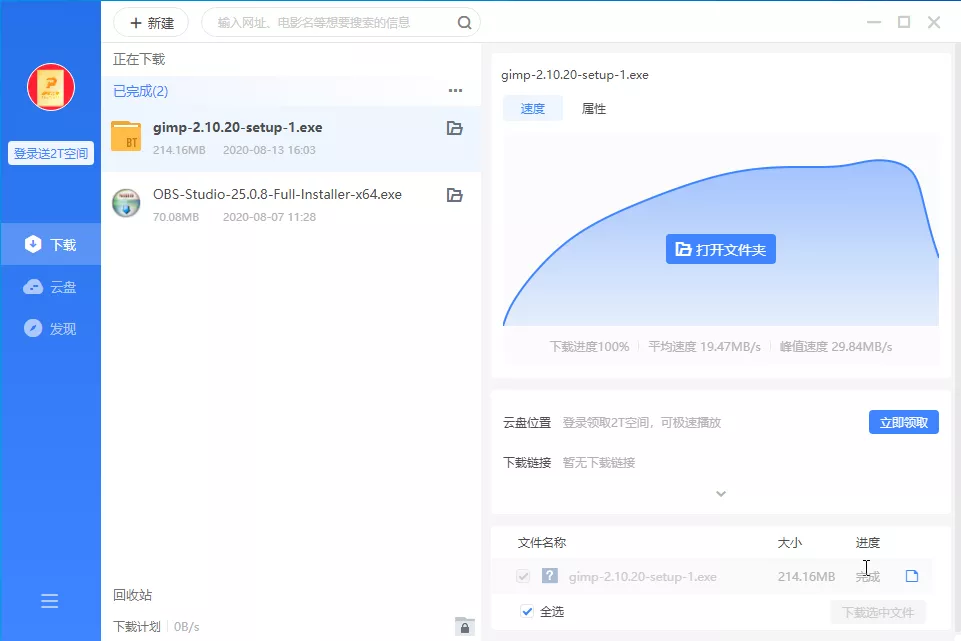Click 立即领取 to claim 2T space
Viewport: 961px width, 641px height.
pyautogui.click(x=903, y=421)
